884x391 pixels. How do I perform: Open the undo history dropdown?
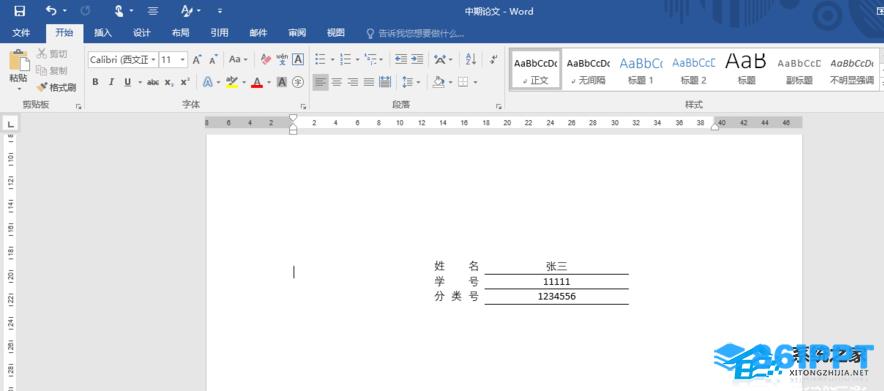coord(65,11)
